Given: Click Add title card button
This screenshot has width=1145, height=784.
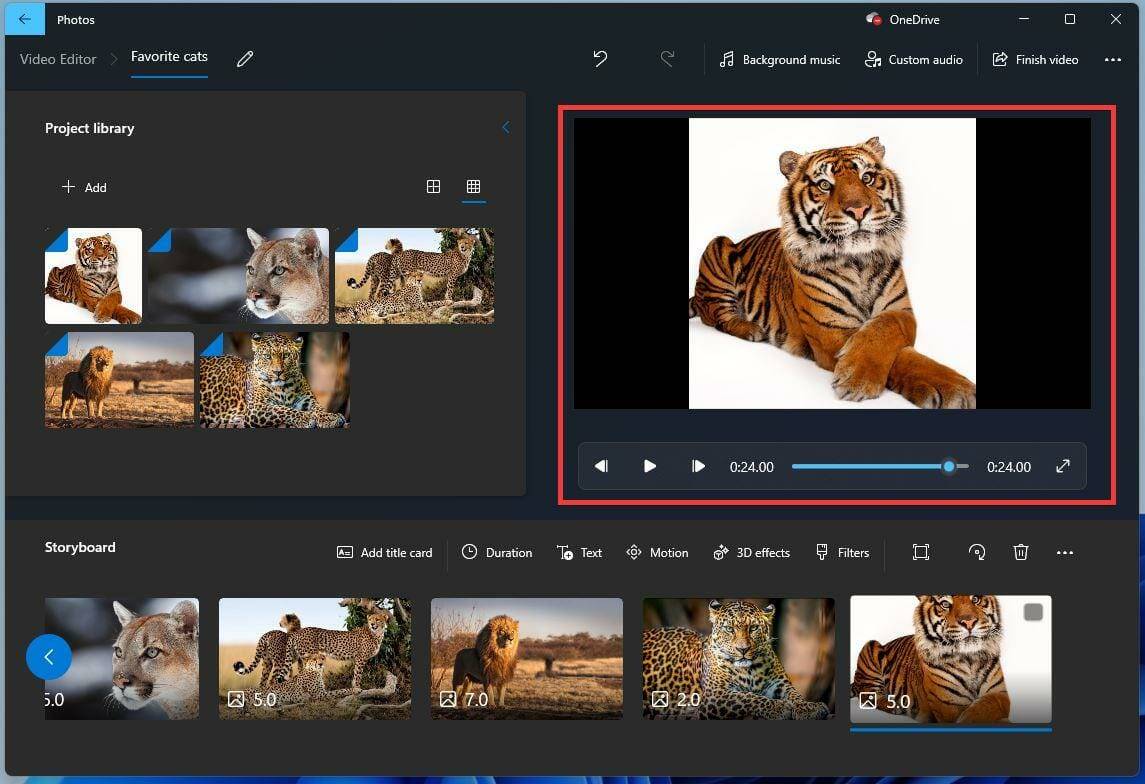Looking at the screenshot, I should 384,552.
